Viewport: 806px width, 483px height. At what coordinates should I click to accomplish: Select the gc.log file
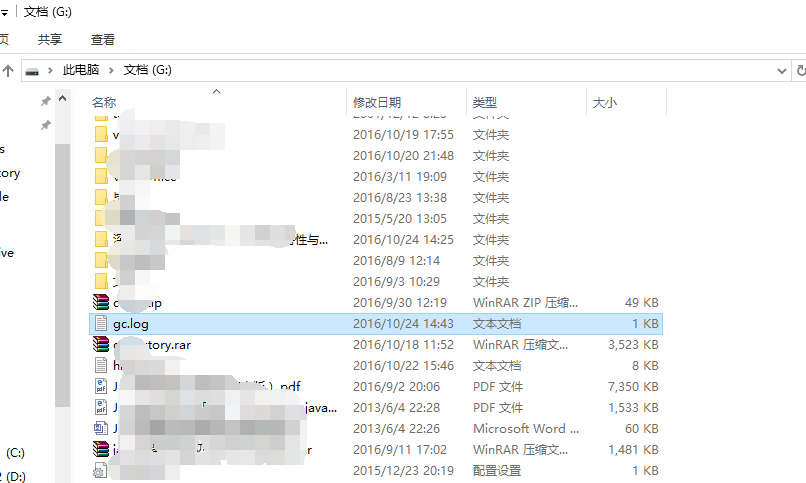click(376, 324)
